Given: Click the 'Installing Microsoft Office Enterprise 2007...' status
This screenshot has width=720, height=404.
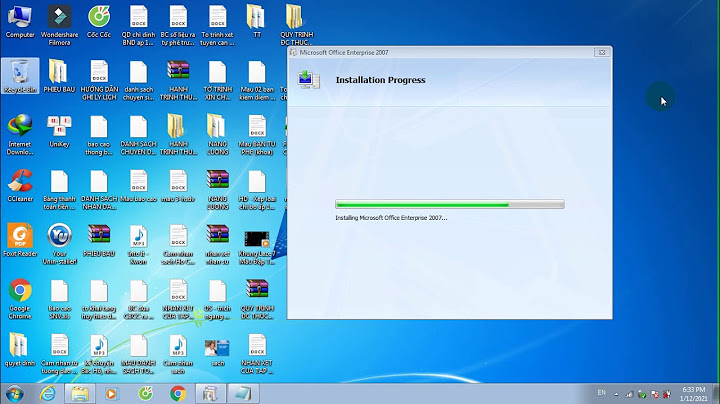Looking at the screenshot, I should [x=391, y=218].
